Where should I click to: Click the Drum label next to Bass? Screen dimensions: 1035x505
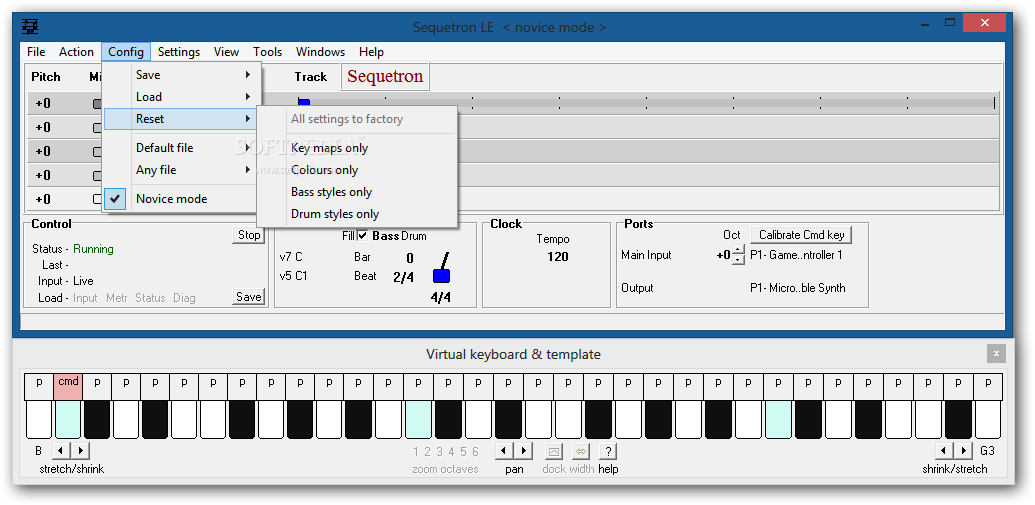pos(414,236)
